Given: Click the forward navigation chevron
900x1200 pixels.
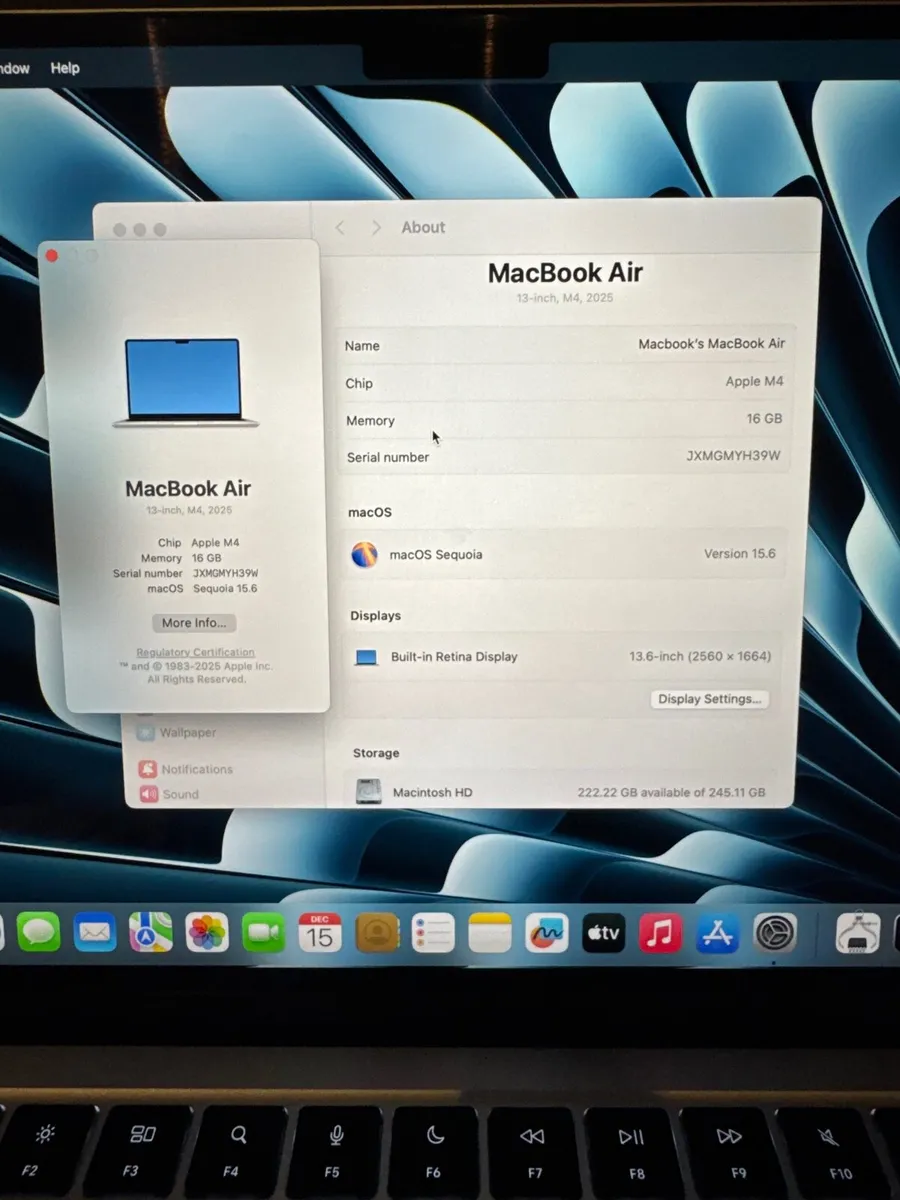Looking at the screenshot, I should coord(375,227).
